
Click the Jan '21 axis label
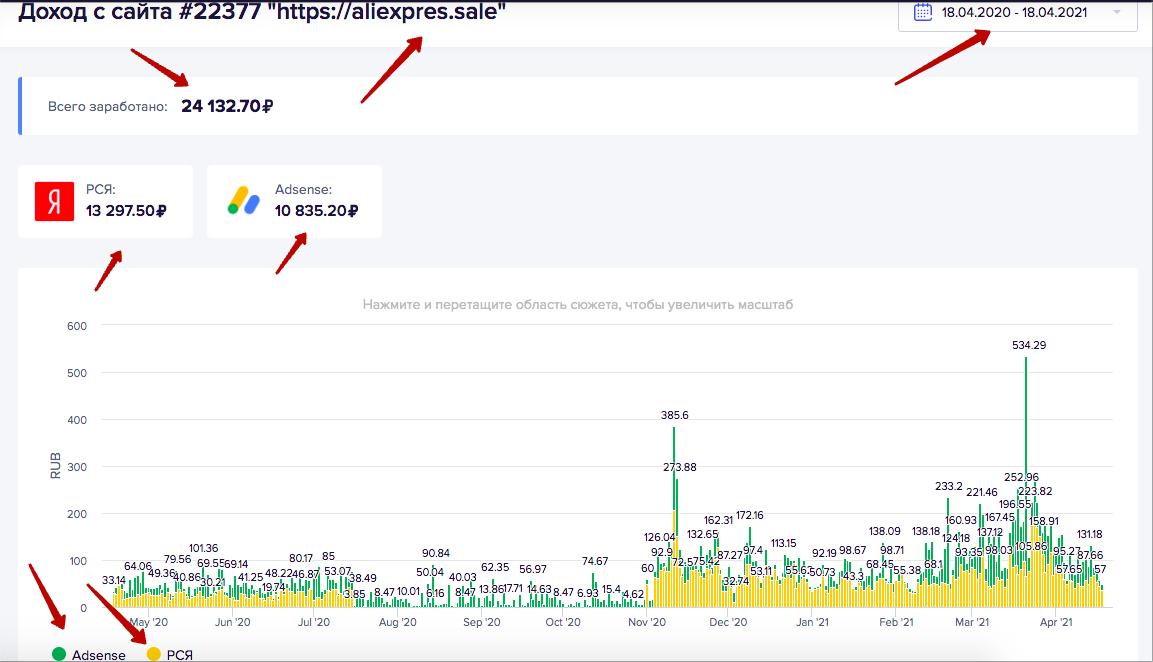click(x=812, y=622)
